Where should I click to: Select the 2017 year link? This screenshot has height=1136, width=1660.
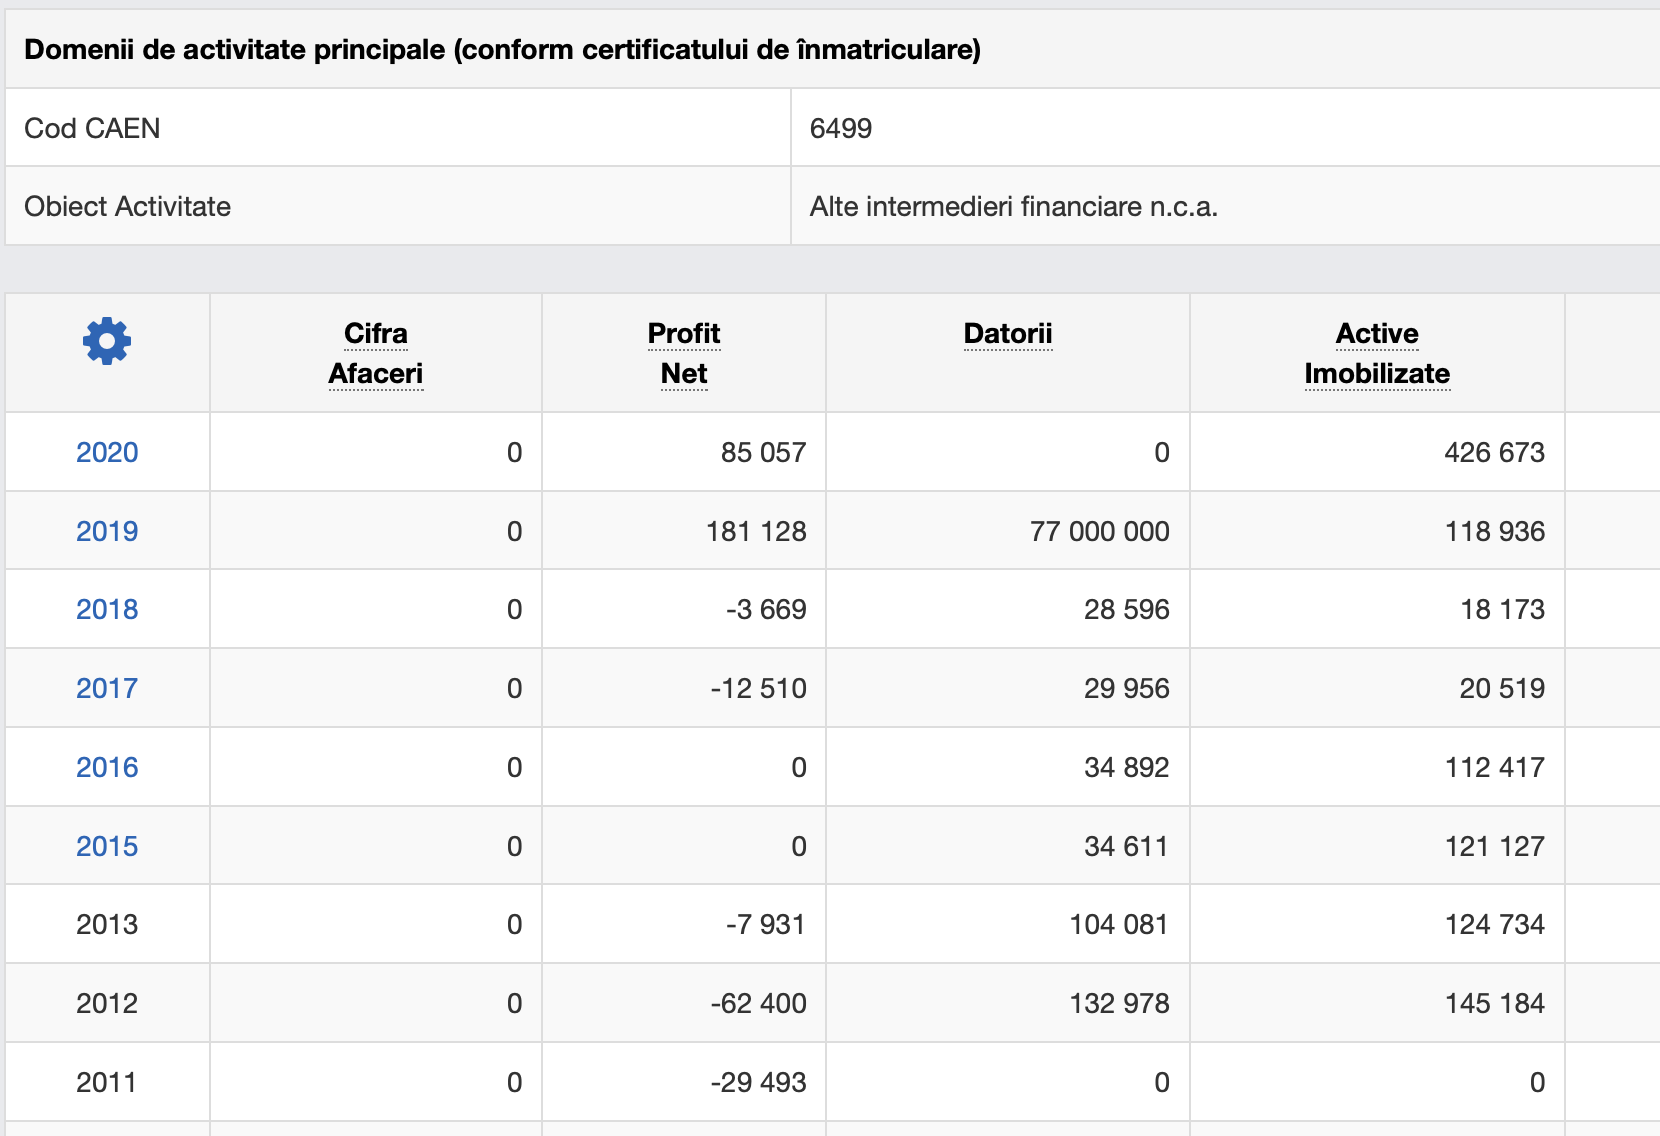pyautogui.click(x=107, y=688)
